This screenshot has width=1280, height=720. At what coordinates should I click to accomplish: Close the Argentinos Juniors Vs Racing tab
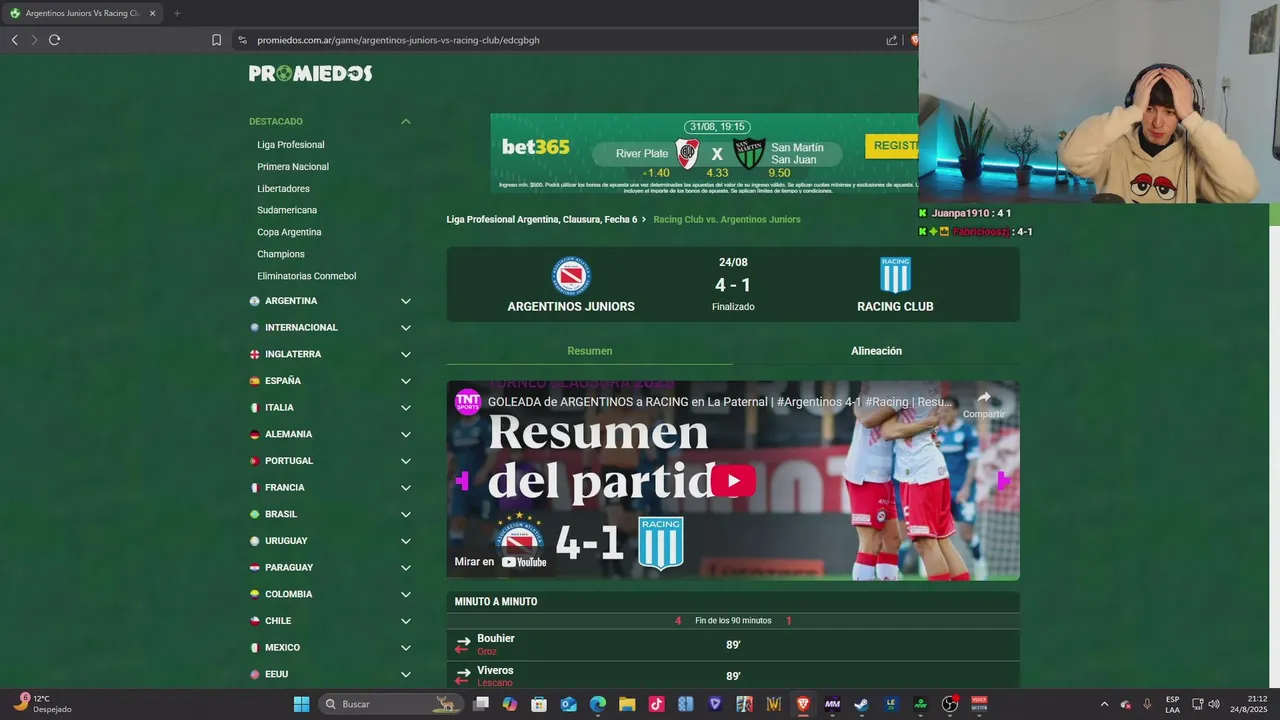tap(153, 13)
